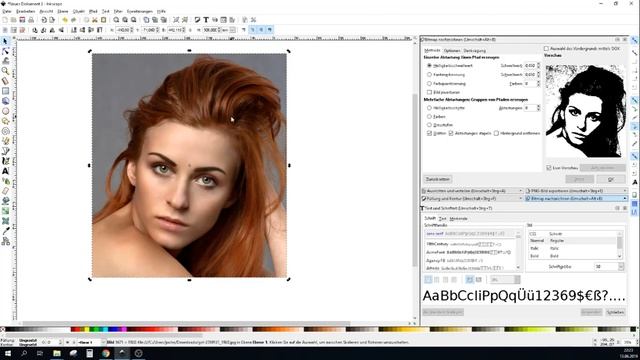Select the Zoom magnifier tool in toolbox
The width and height of the screenshot is (640, 360).
pos(5,71)
